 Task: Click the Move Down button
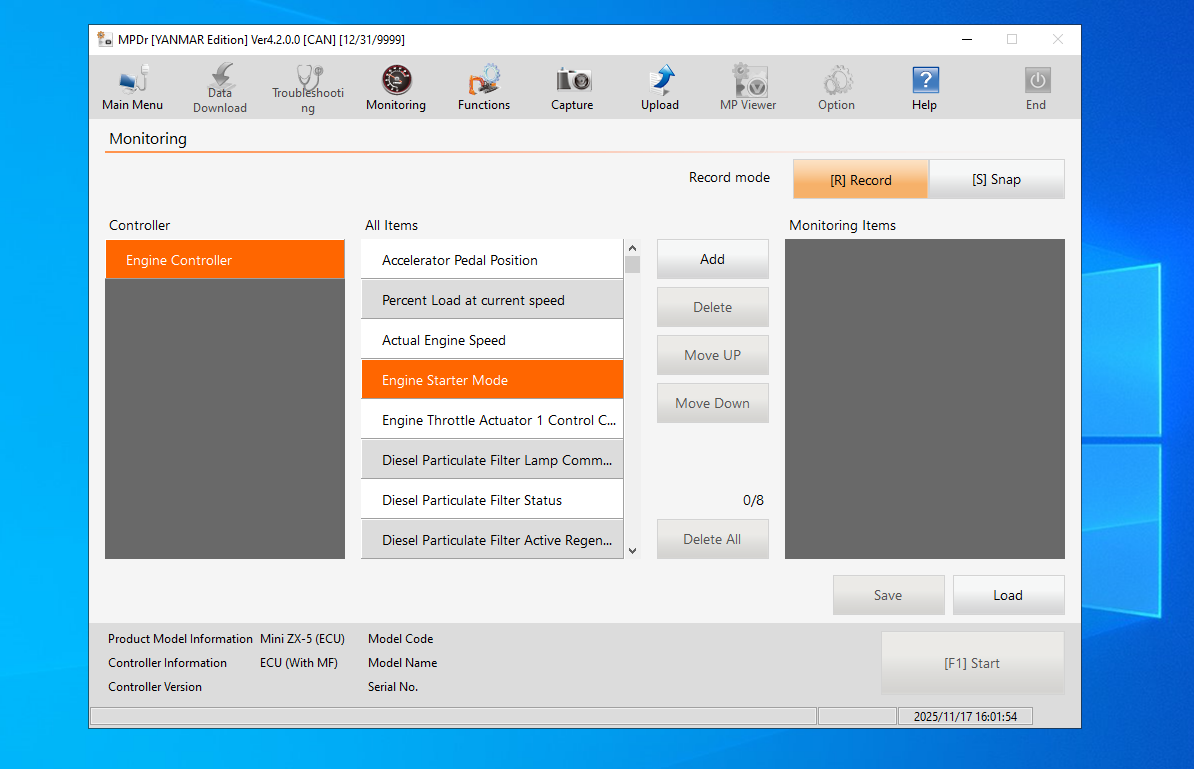click(x=712, y=403)
